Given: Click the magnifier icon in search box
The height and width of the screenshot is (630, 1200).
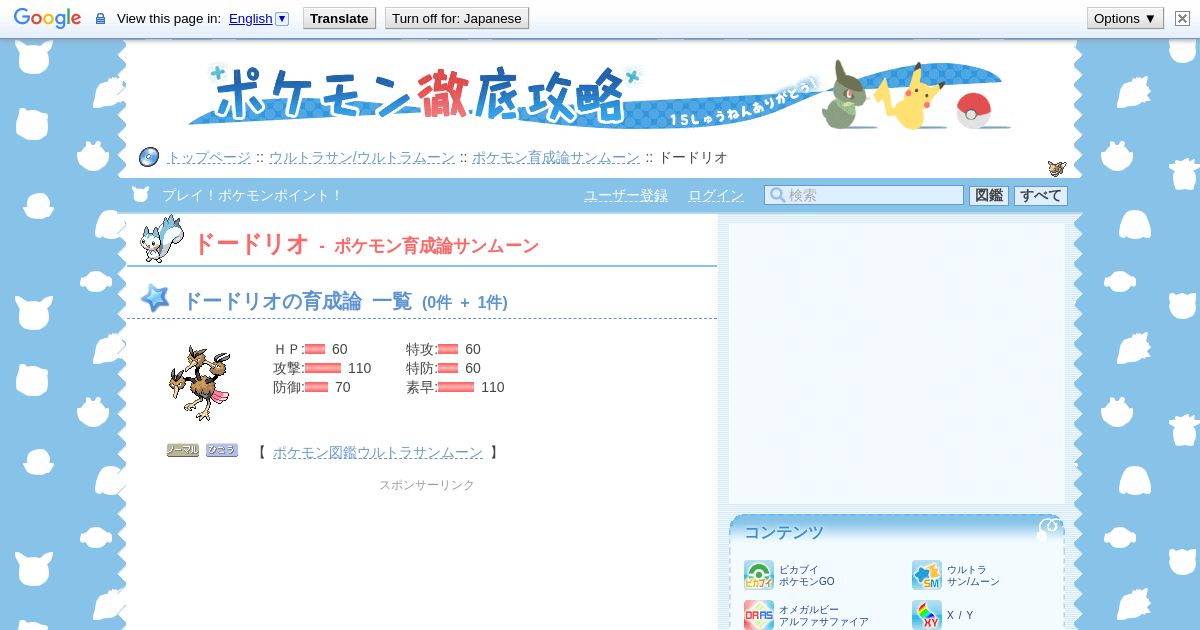Looking at the screenshot, I should click(776, 195).
